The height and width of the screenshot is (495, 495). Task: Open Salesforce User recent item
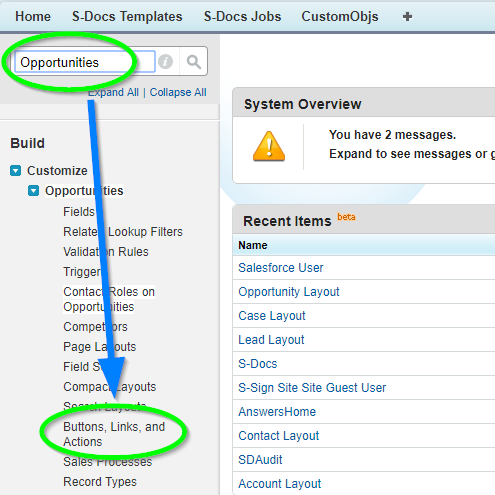(281, 268)
